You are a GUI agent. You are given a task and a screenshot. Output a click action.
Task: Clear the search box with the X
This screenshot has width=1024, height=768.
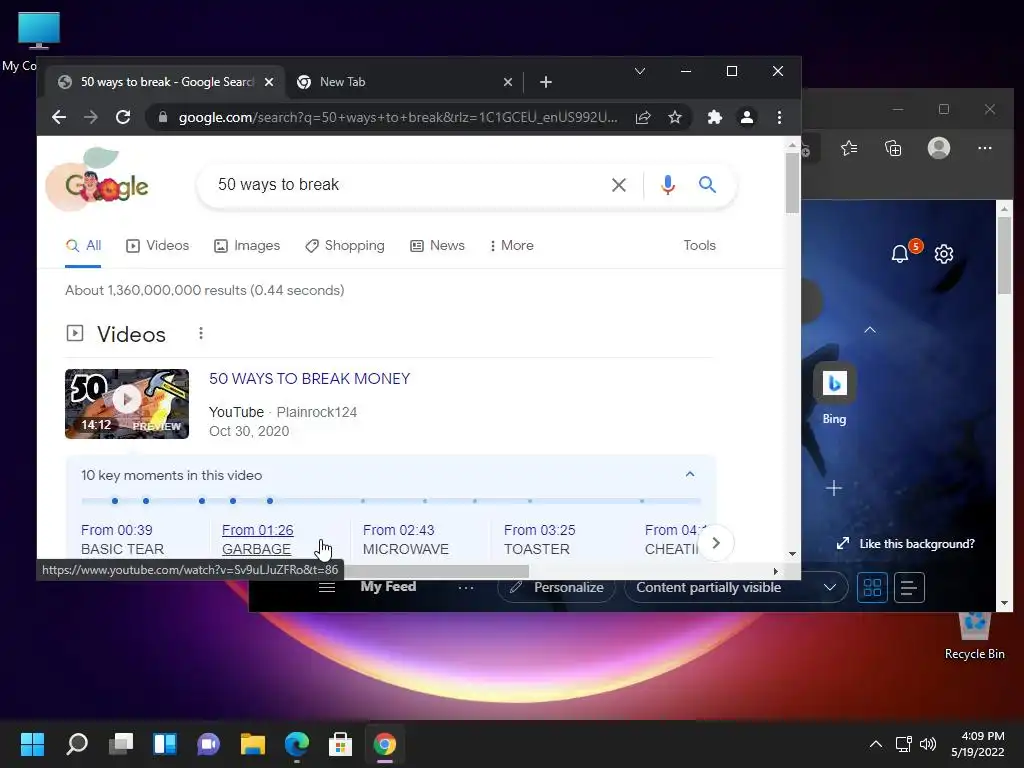[618, 185]
